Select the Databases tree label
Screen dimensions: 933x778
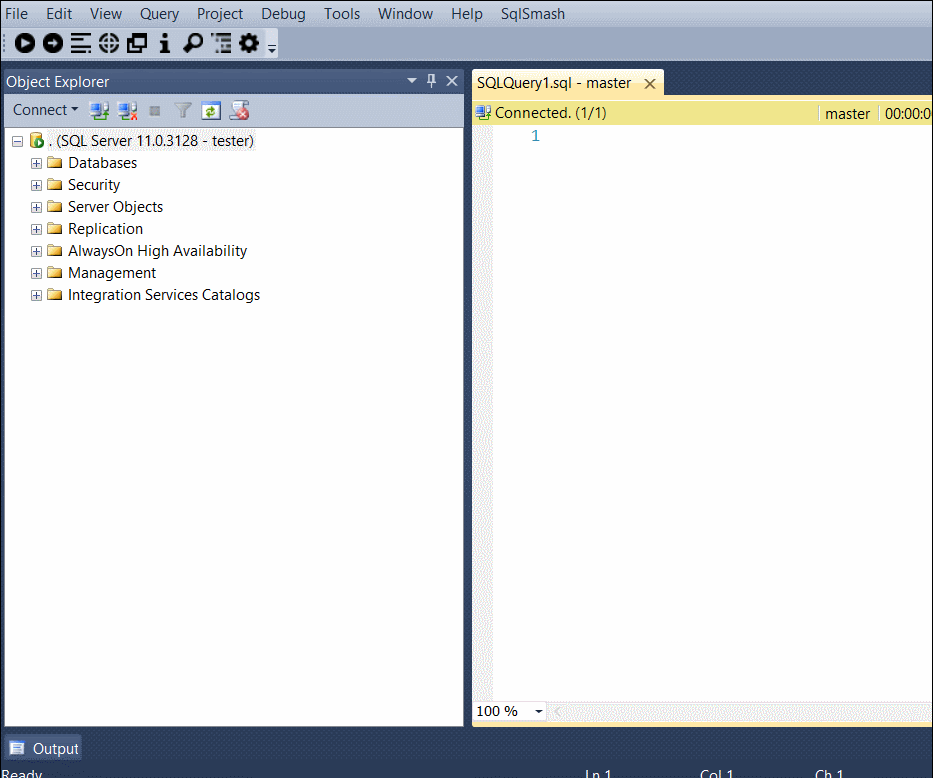pyautogui.click(x=102, y=163)
